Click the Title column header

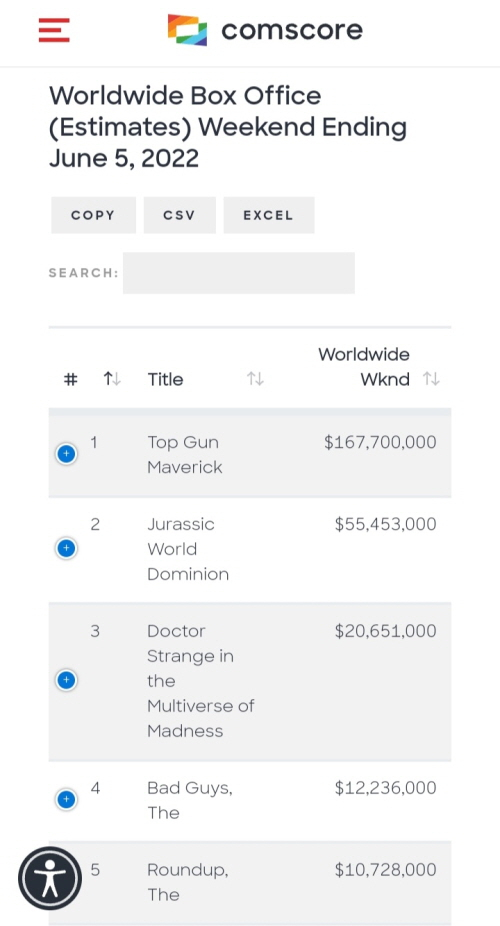point(165,379)
